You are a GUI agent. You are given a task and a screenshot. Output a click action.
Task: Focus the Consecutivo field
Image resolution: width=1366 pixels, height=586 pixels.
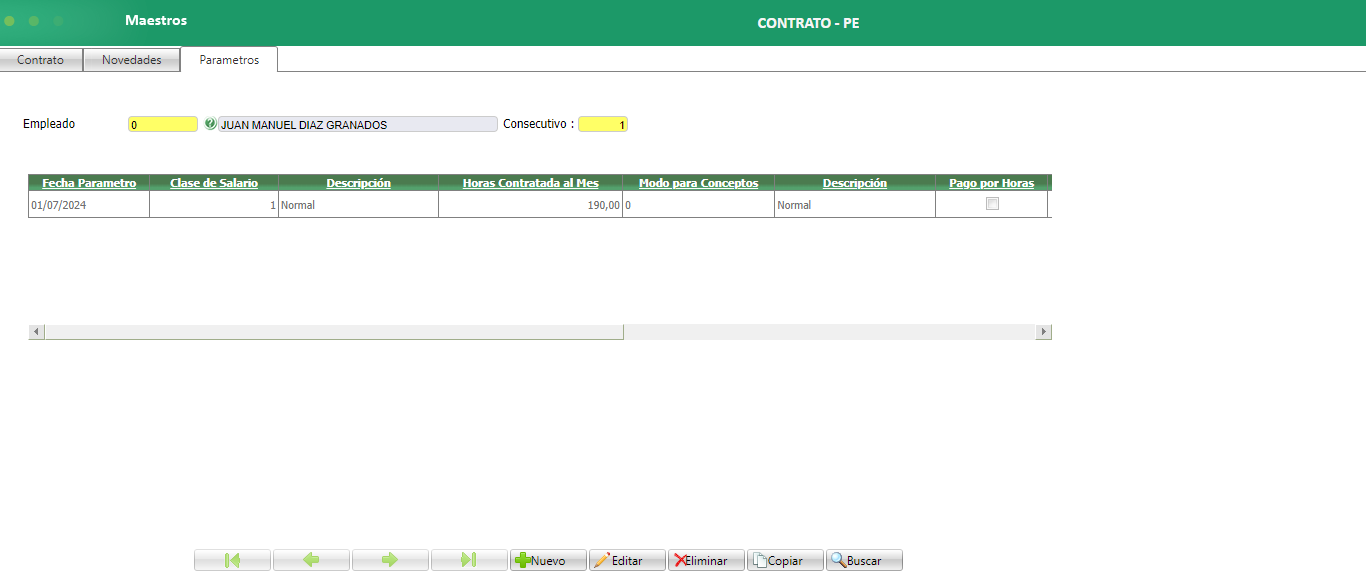pyautogui.click(x=603, y=124)
